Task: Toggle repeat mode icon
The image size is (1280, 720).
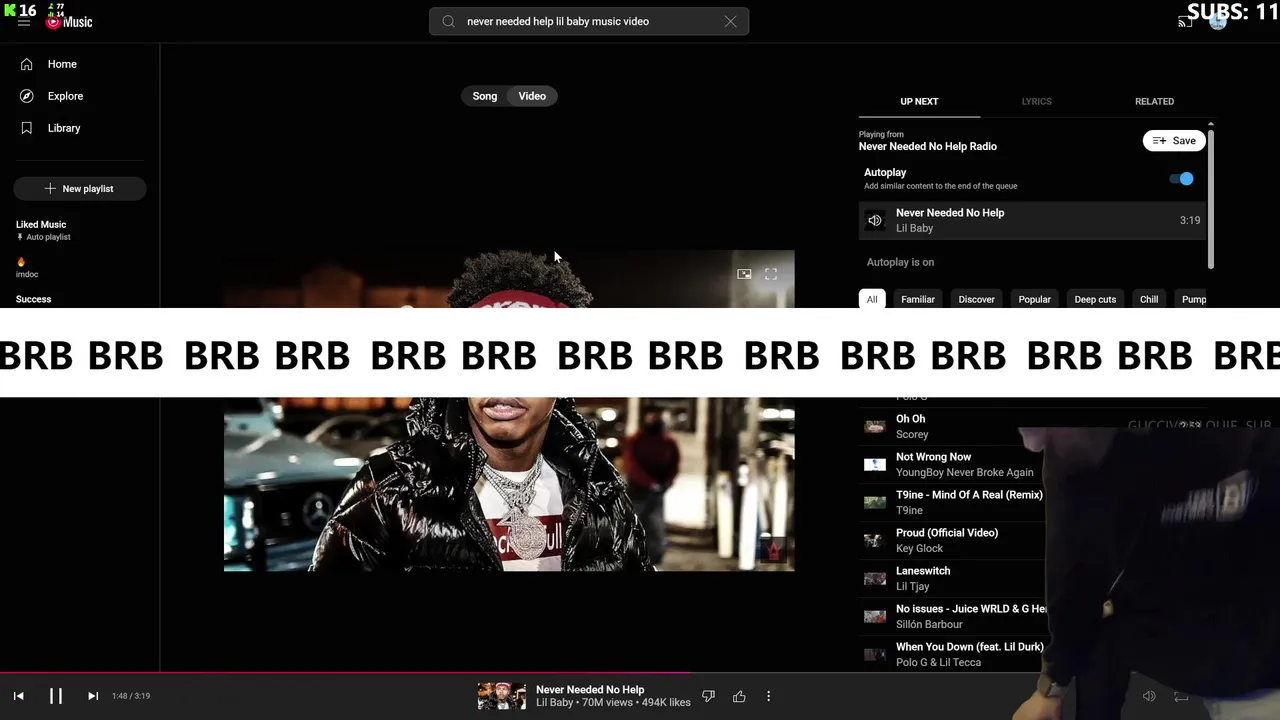Action: tap(1181, 696)
